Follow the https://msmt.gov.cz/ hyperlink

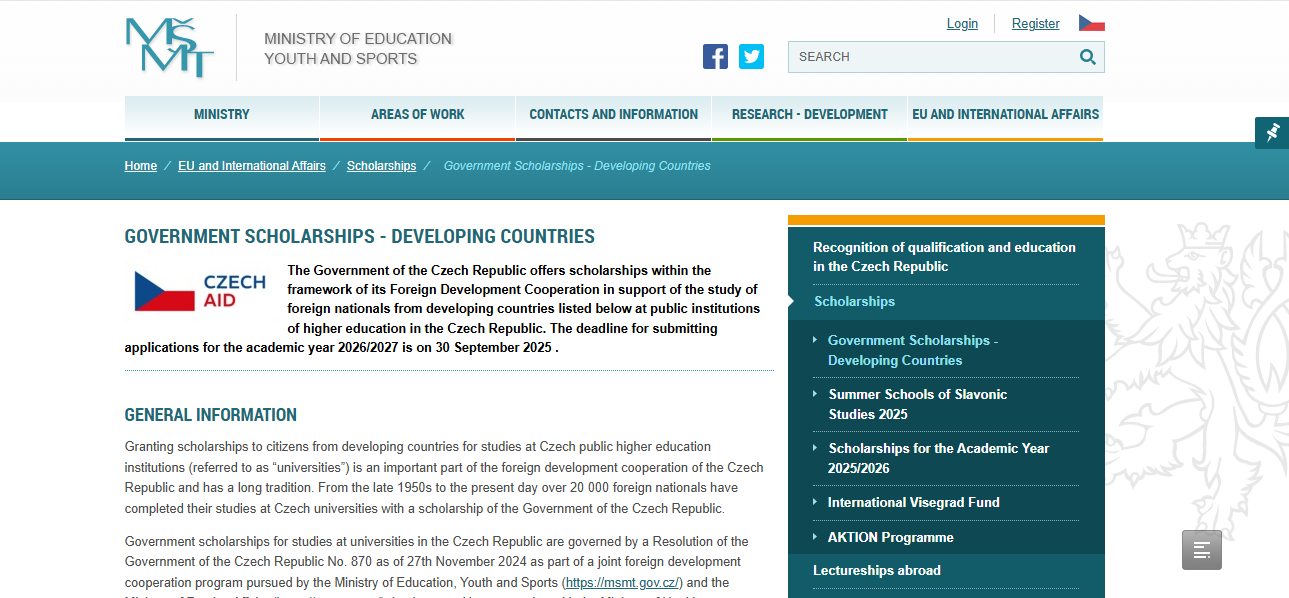tap(622, 582)
